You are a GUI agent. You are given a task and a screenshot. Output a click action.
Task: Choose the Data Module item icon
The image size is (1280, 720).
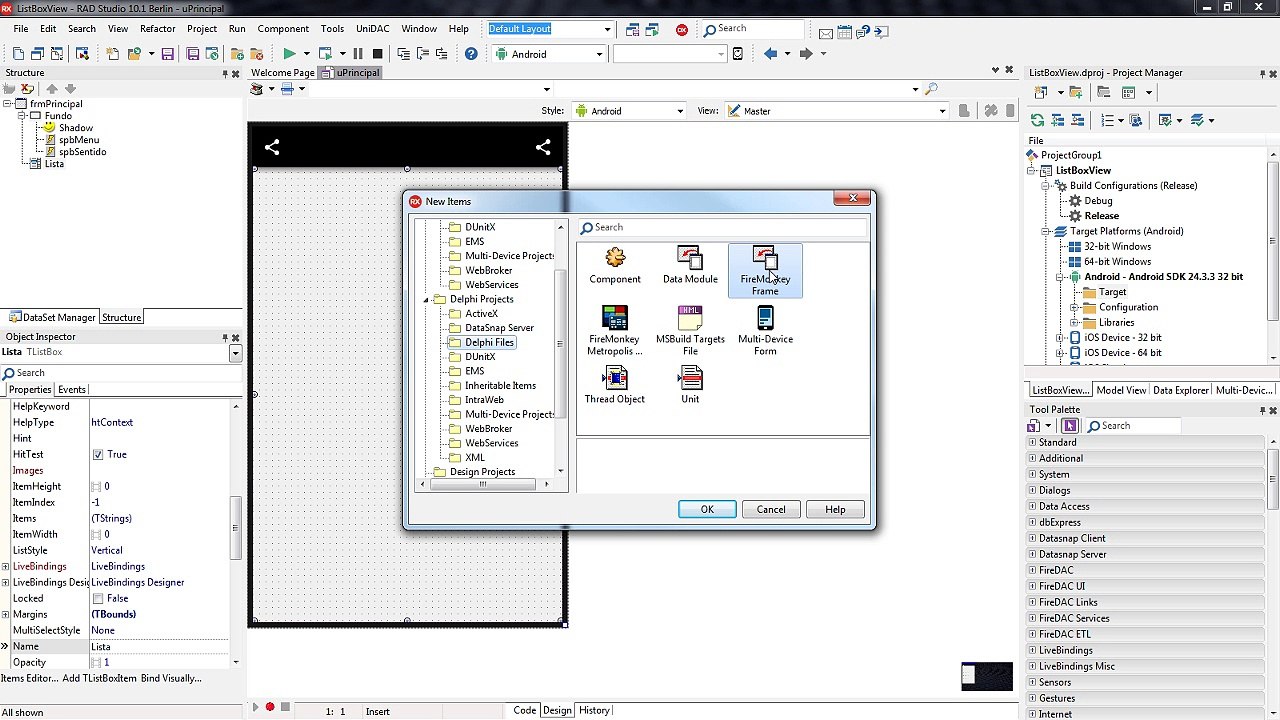[690, 258]
